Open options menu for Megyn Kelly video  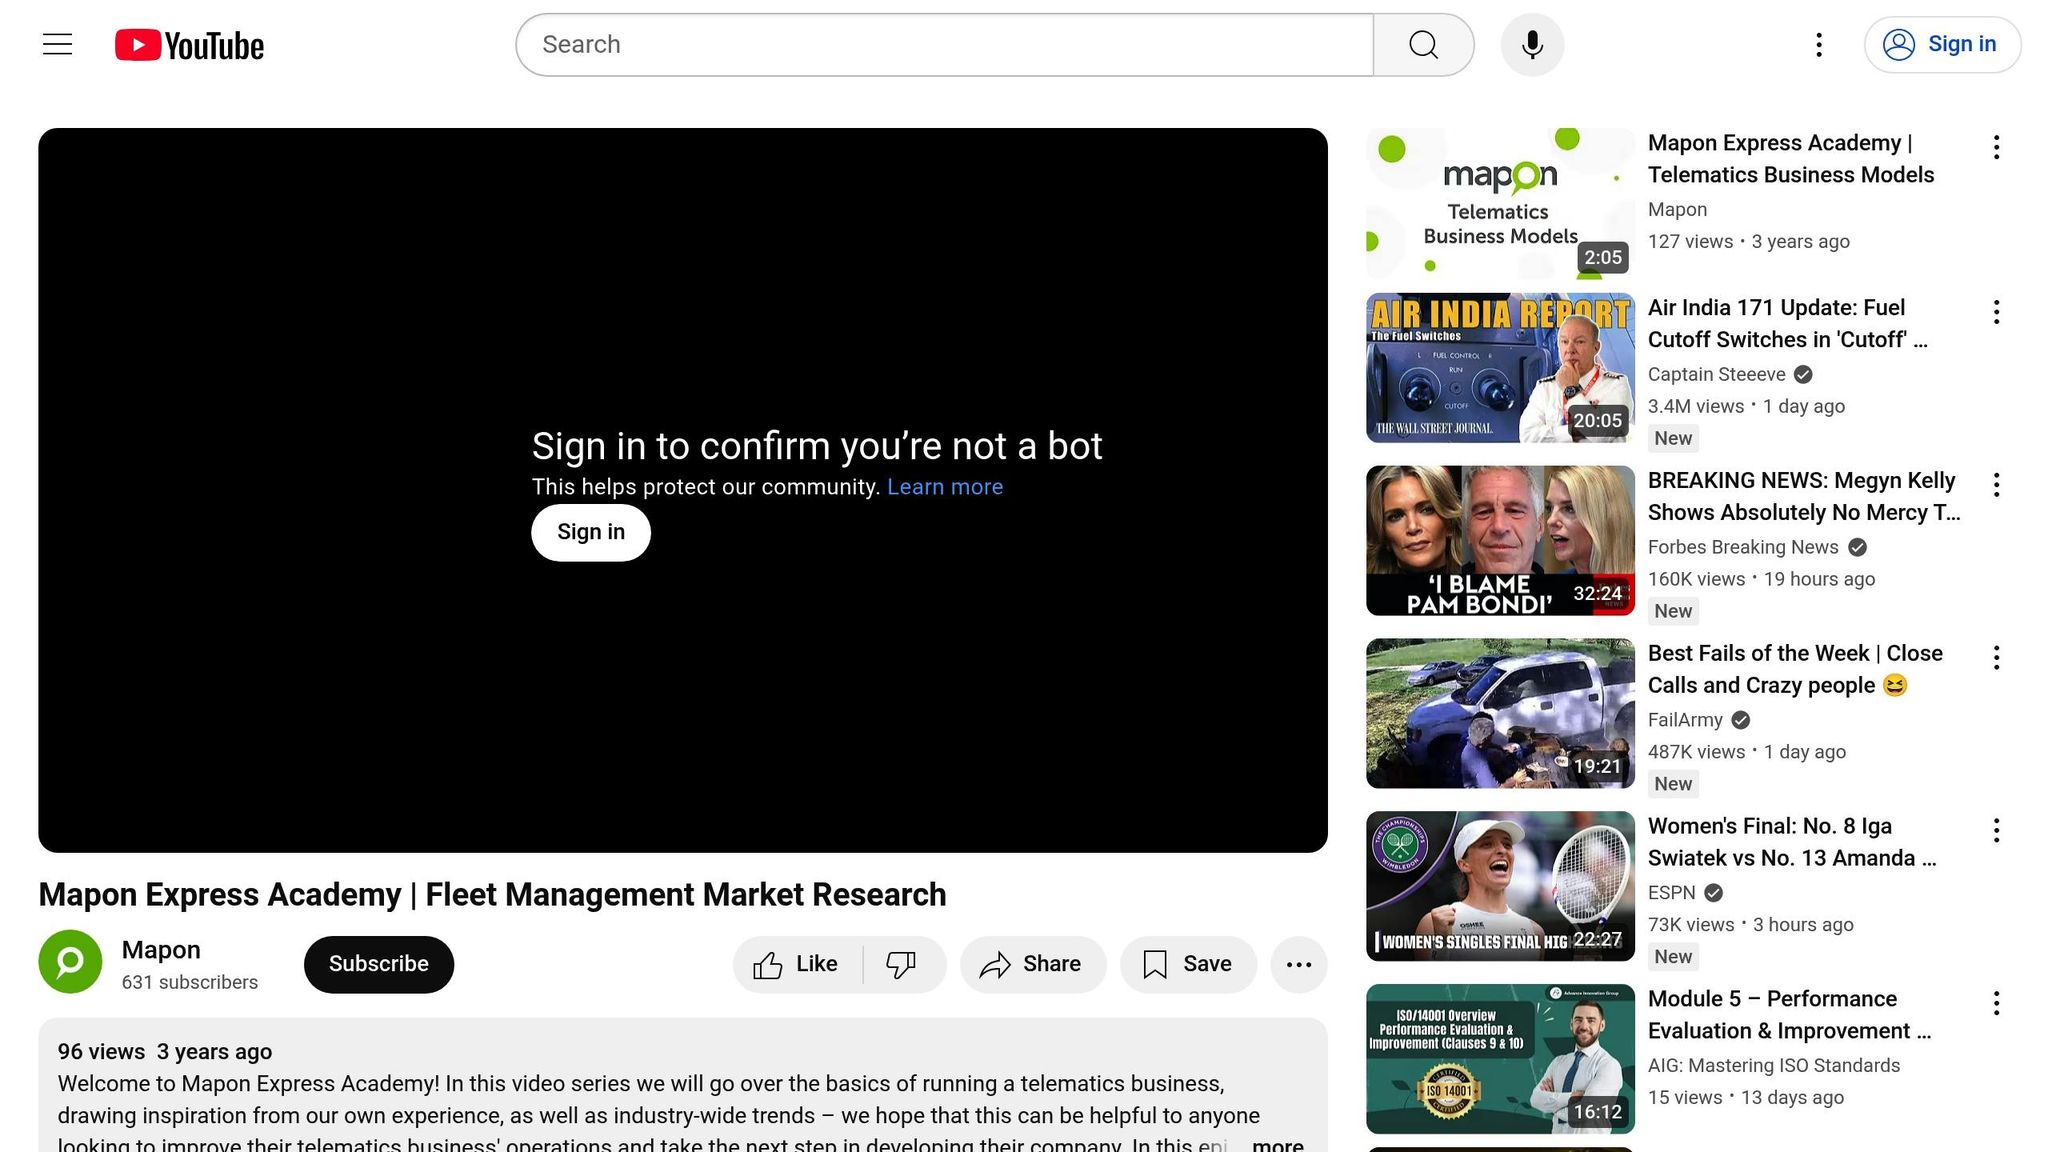[1996, 485]
